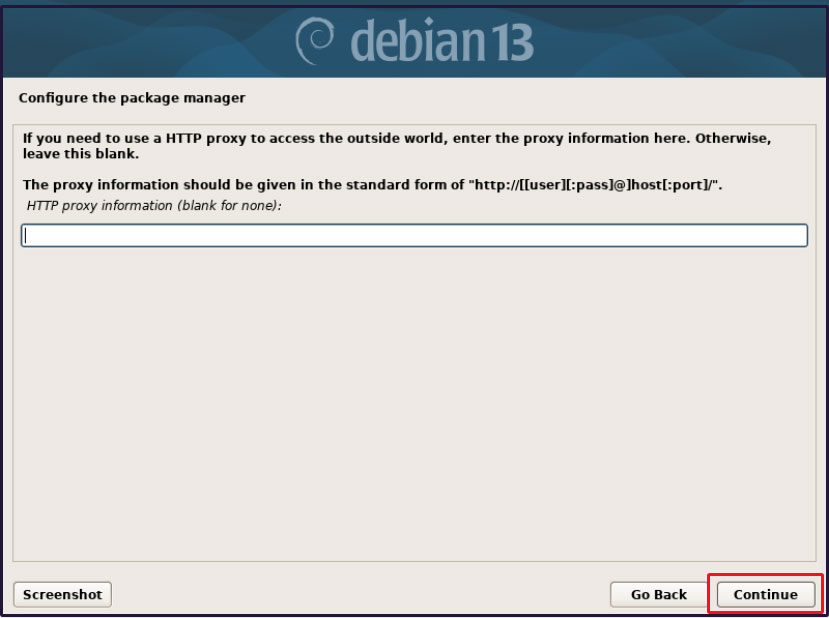
Task: Click the word "Otherwise" in the description
Action: click(x=733, y=139)
